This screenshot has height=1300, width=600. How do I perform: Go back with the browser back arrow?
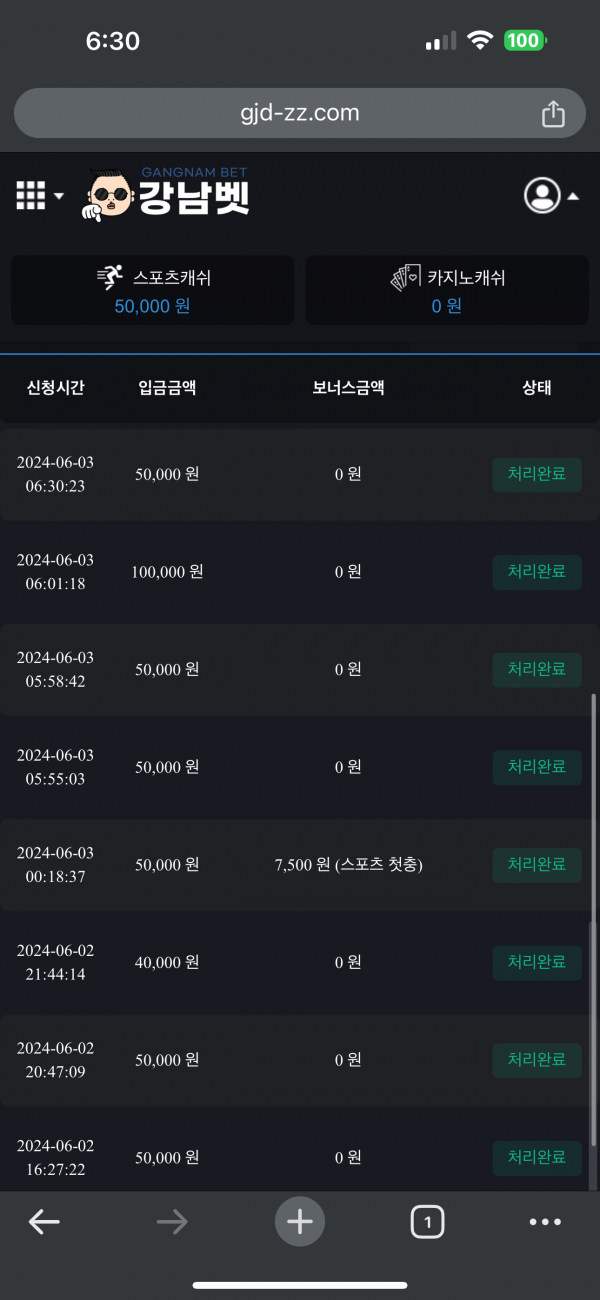pos(44,1221)
